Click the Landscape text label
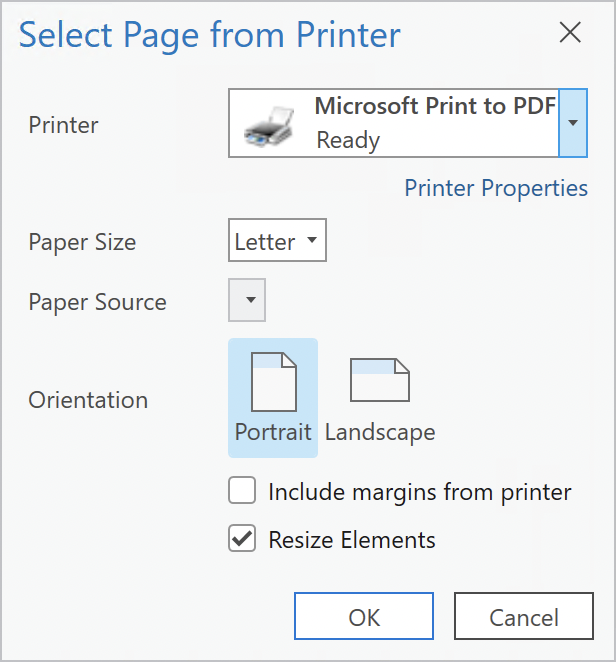The width and height of the screenshot is (616, 662). (380, 433)
